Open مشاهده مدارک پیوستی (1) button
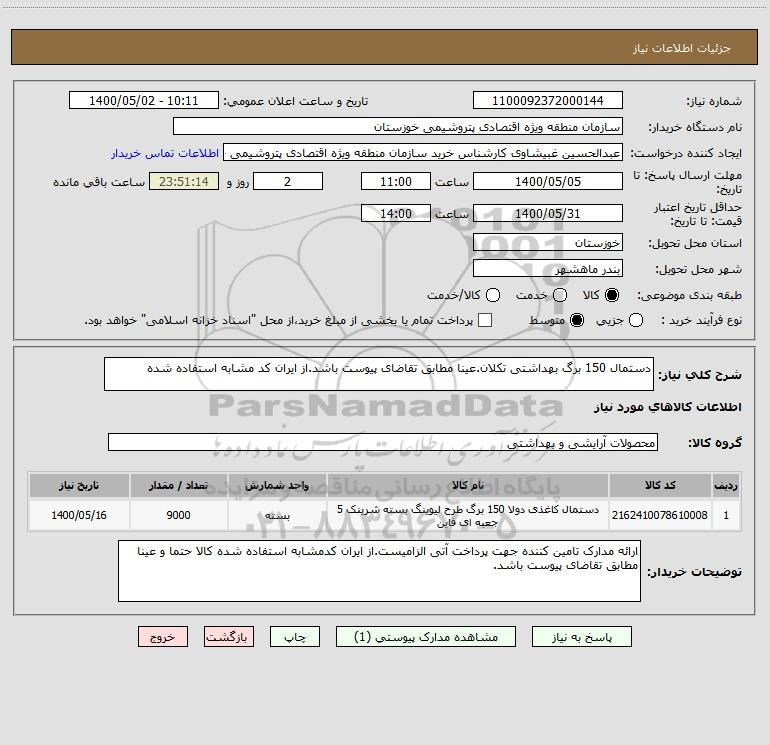Image resolution: width=770 pixels, height=745 pixels. (x=426, y=637)
